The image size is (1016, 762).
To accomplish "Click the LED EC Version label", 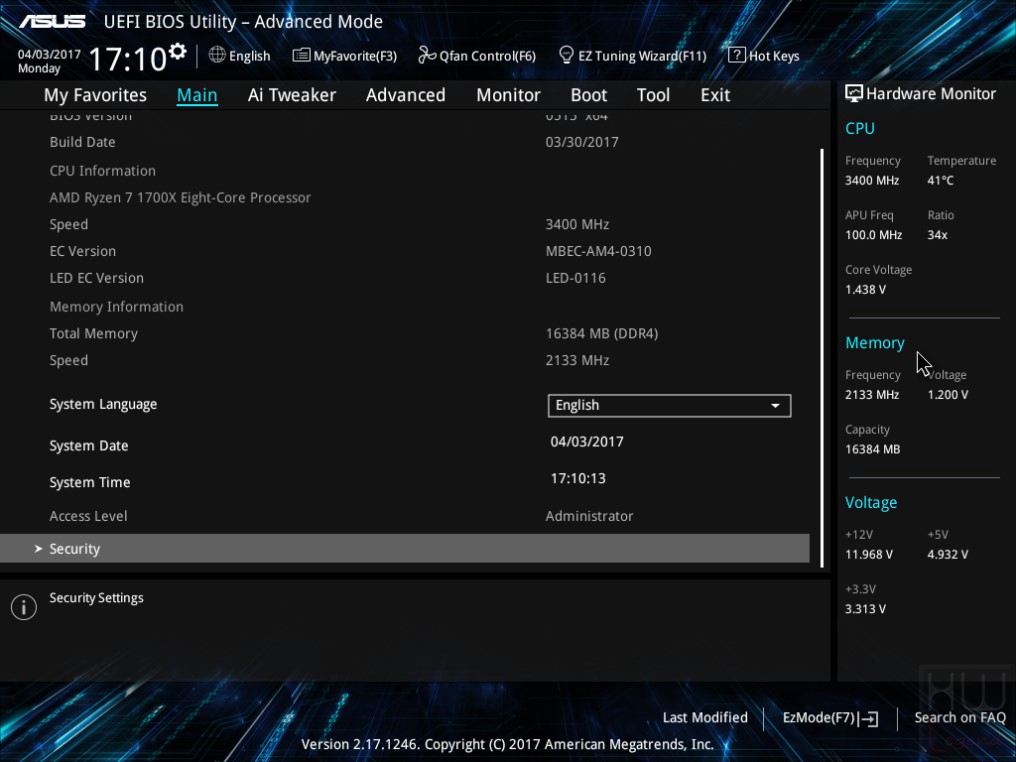I will point(97,278).
